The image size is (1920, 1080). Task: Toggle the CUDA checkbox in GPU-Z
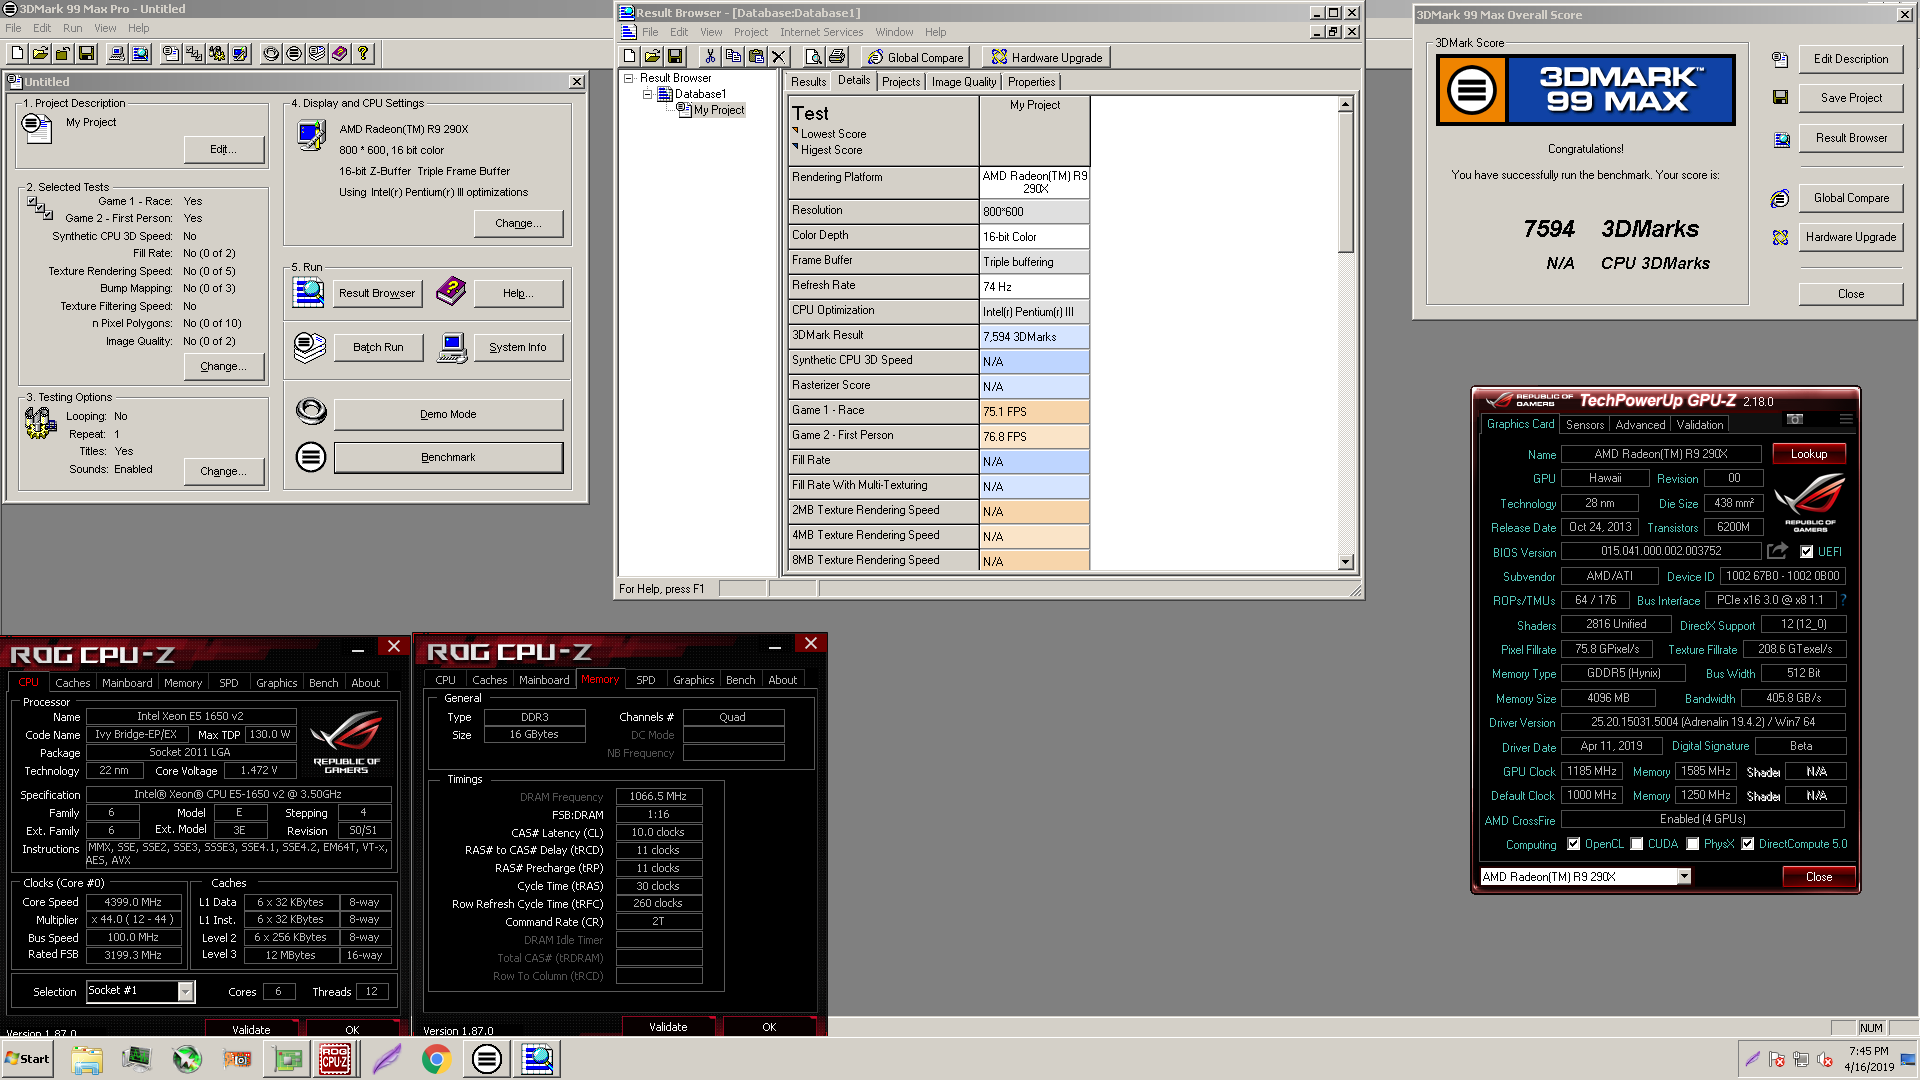click(1637, 844)
